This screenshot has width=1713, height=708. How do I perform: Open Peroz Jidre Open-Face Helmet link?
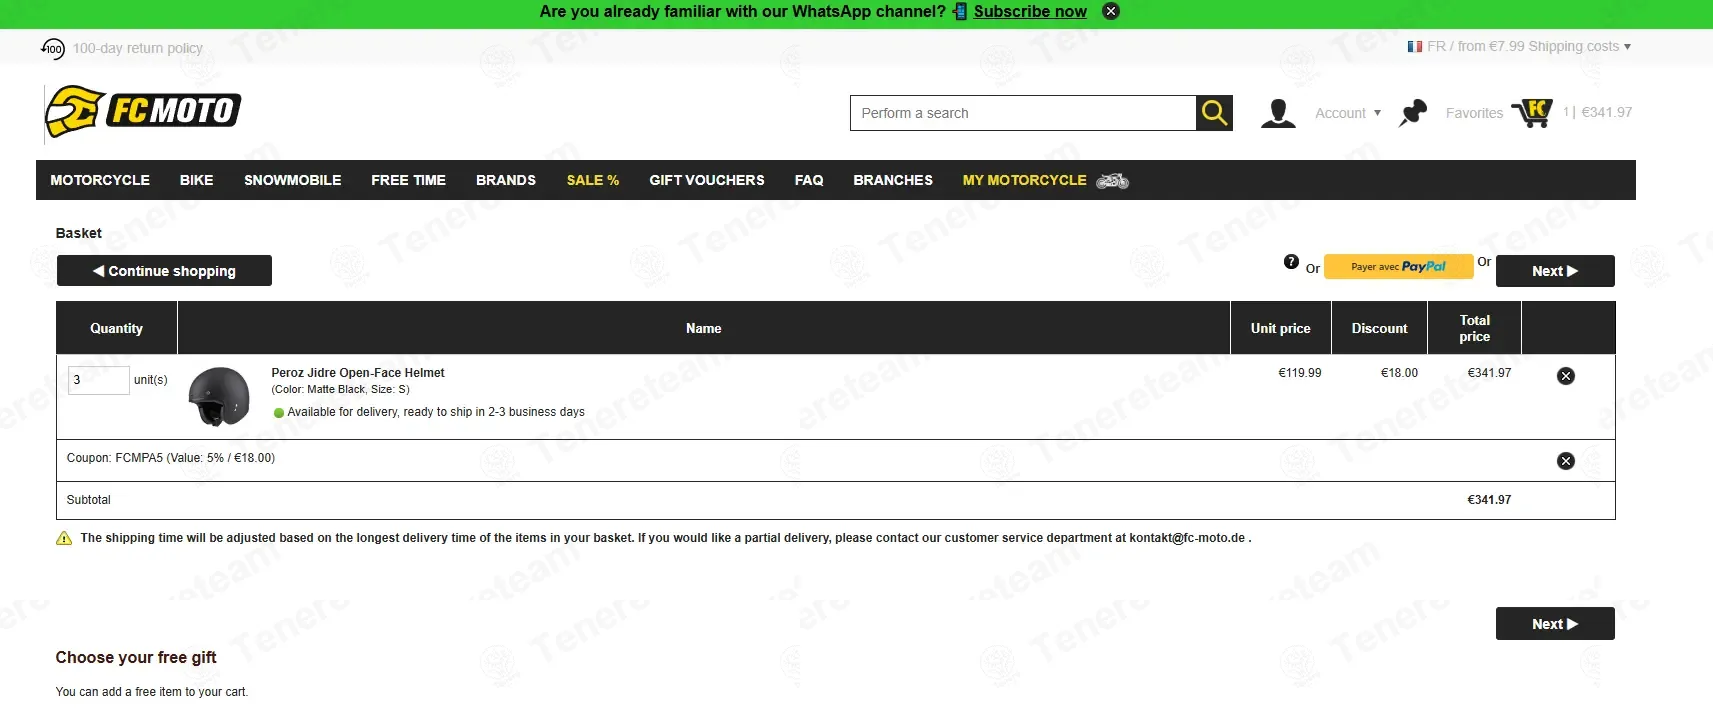point(358,373)
